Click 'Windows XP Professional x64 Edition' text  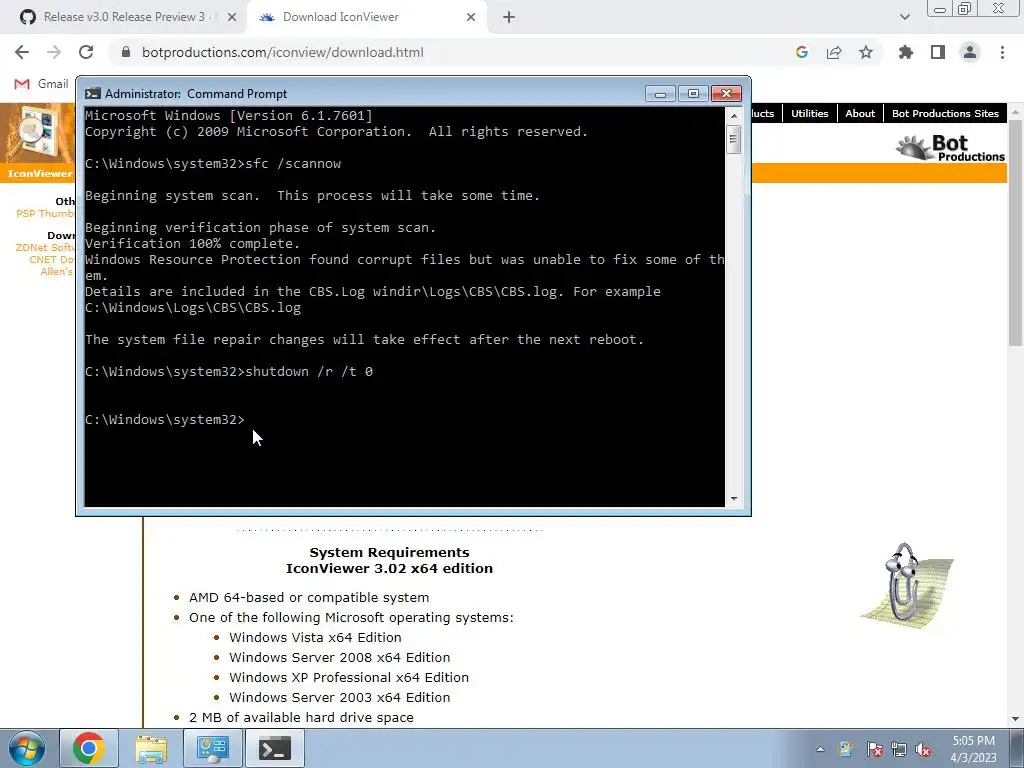coord(349,677)
